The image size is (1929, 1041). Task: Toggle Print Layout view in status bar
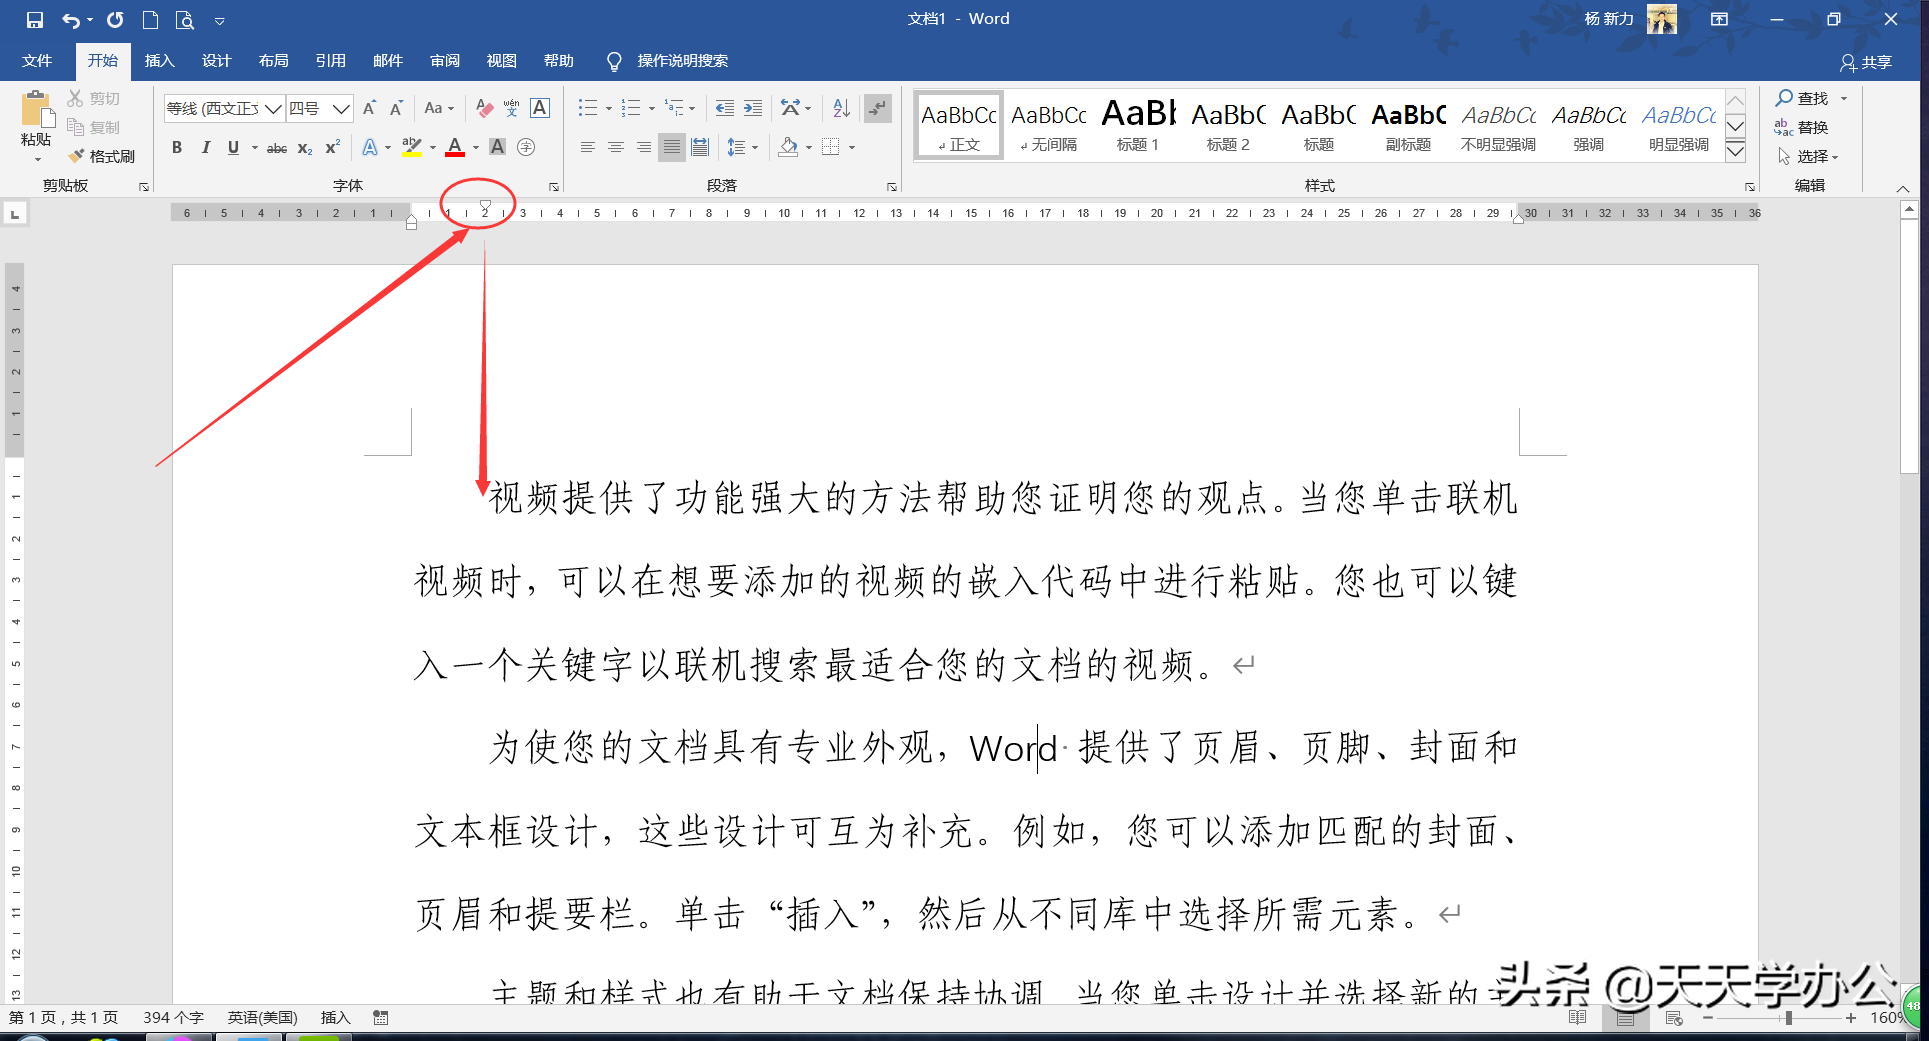pos(1626,1018)
